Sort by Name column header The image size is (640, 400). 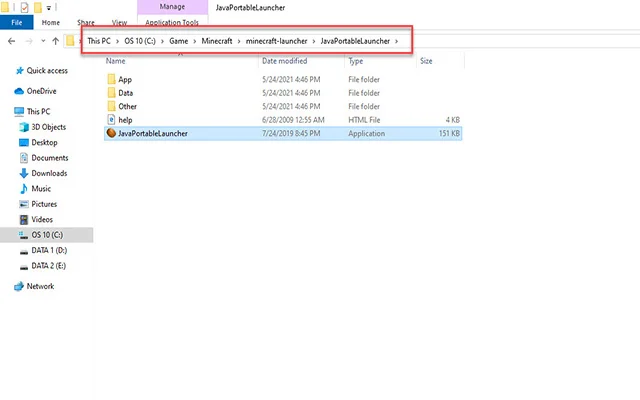click(x=116, y=61)
